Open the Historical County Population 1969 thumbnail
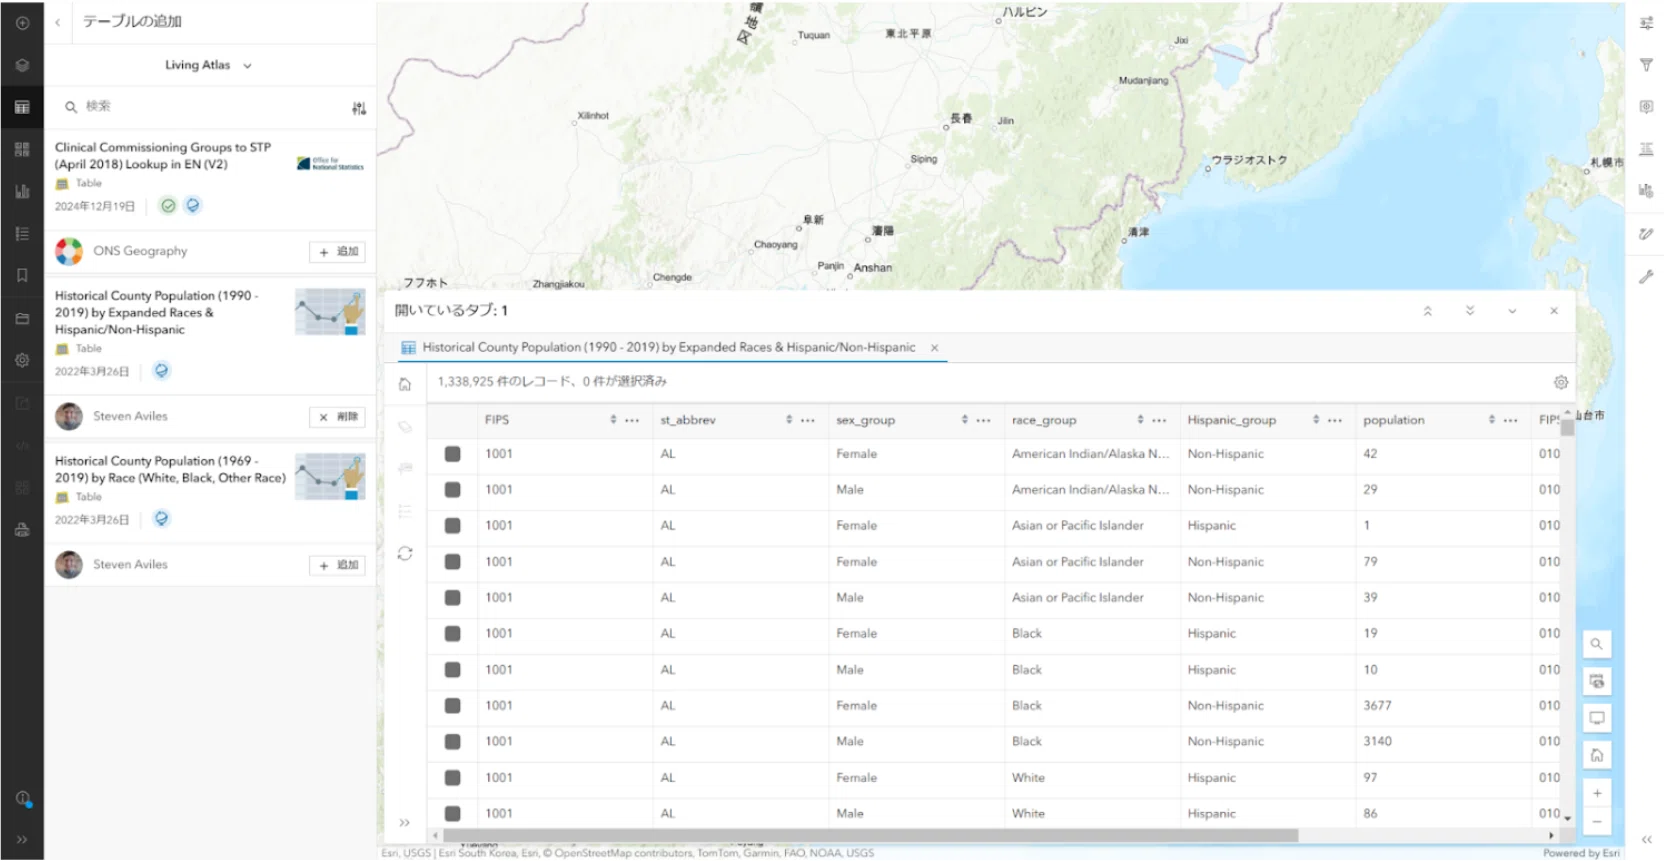Viewport: 1664px width, 861px height. click(x=330, y=477)
